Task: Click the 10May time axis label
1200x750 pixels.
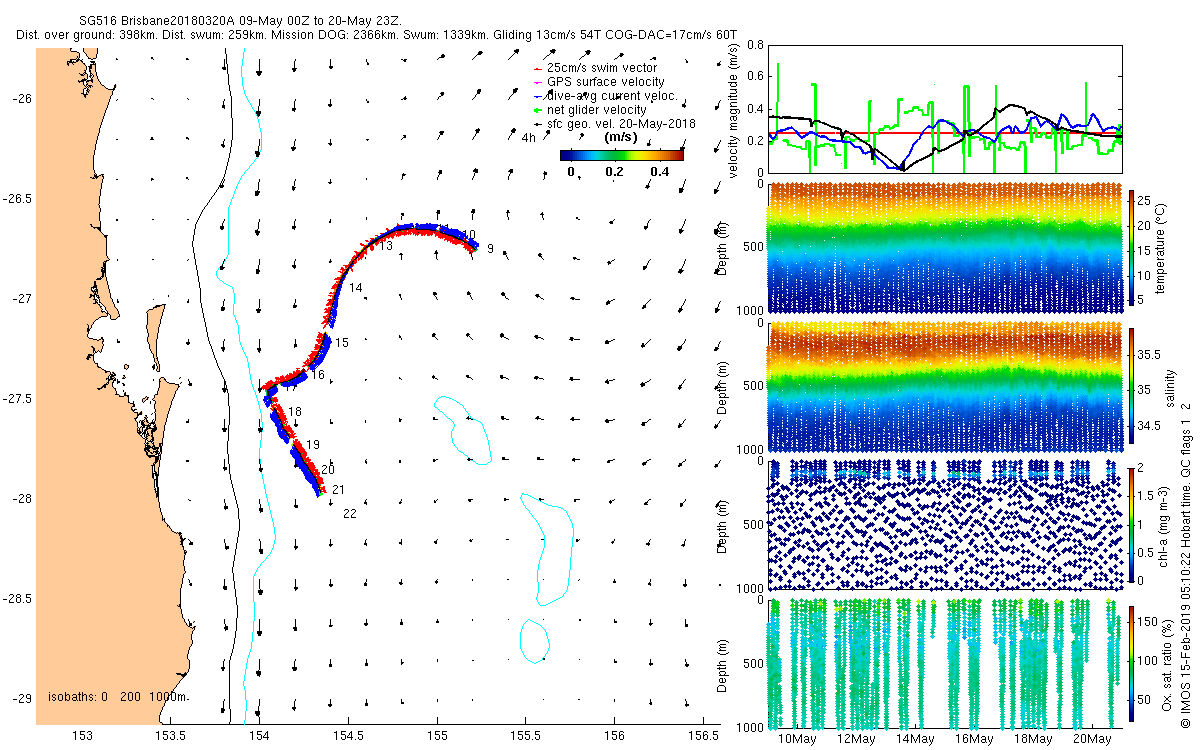Action: click(797, 739)
